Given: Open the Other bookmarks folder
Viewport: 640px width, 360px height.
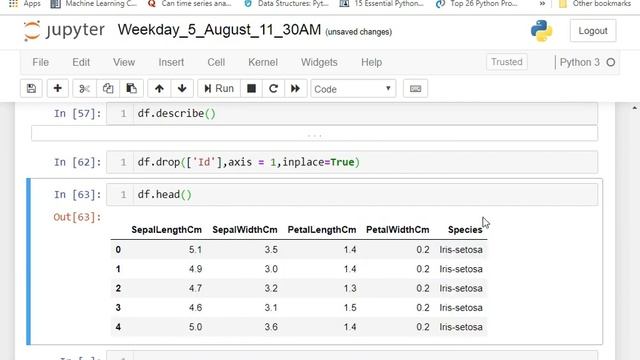Looking at the screenshot, I should point(595,4).
